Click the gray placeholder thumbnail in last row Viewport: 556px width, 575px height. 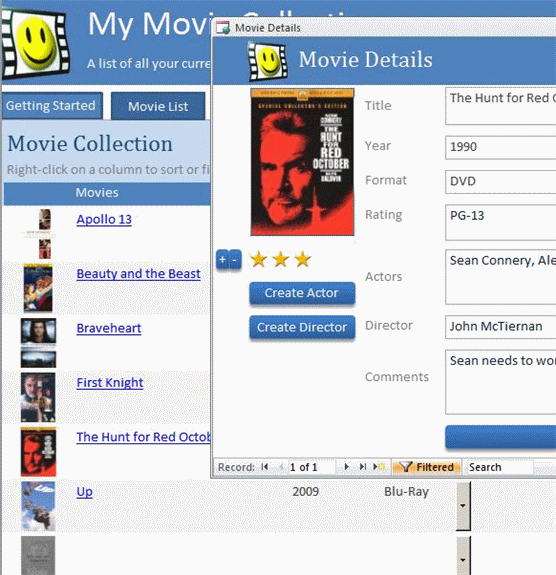[x=38, y=556]
